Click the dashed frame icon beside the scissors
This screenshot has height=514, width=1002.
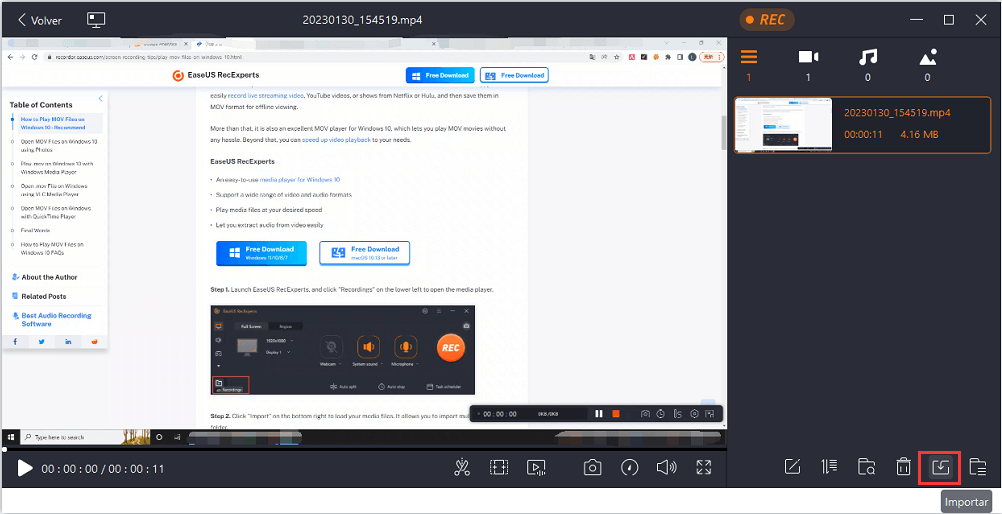tap(498, 467)
